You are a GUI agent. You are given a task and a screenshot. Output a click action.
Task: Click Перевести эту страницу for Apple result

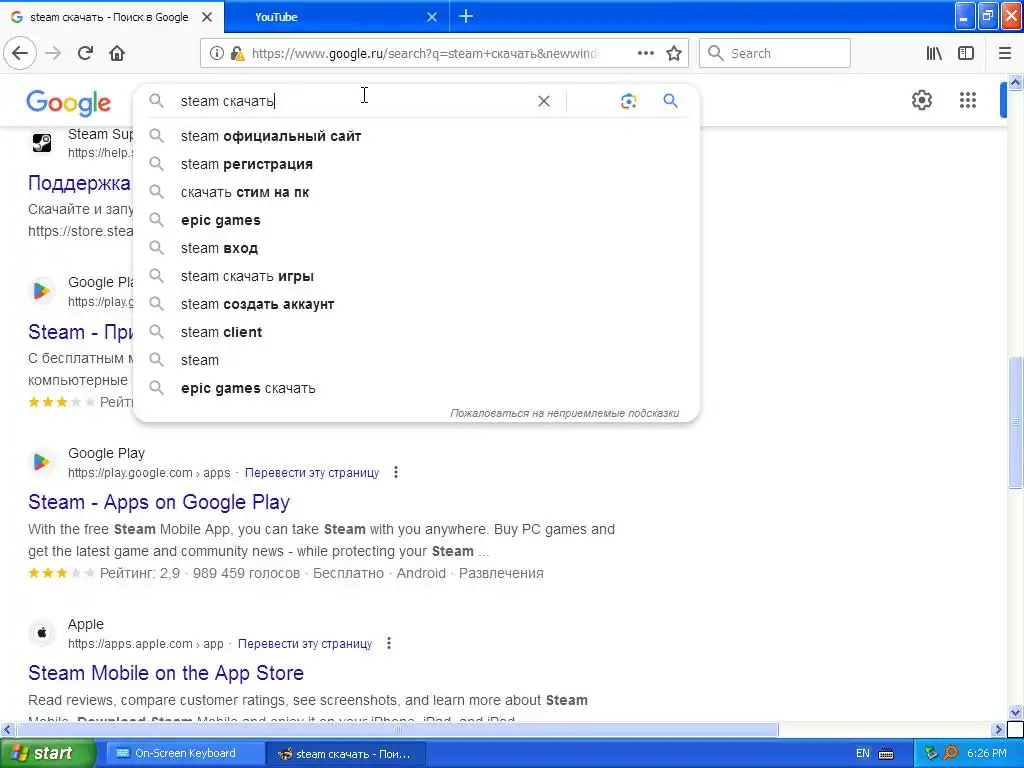[x=305, y=644]
